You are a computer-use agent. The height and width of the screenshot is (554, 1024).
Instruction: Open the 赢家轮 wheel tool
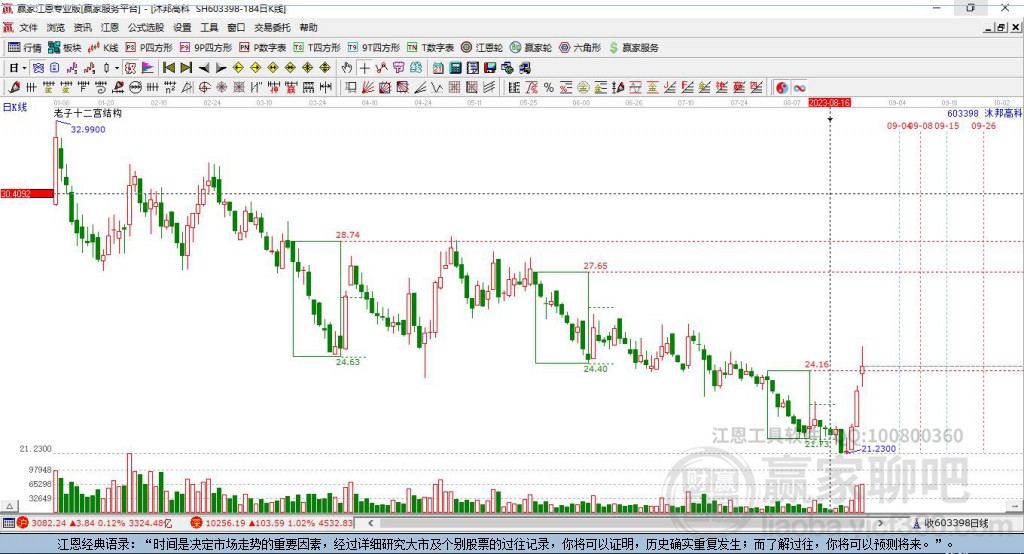pyautogui.click(x=531, y=48)
